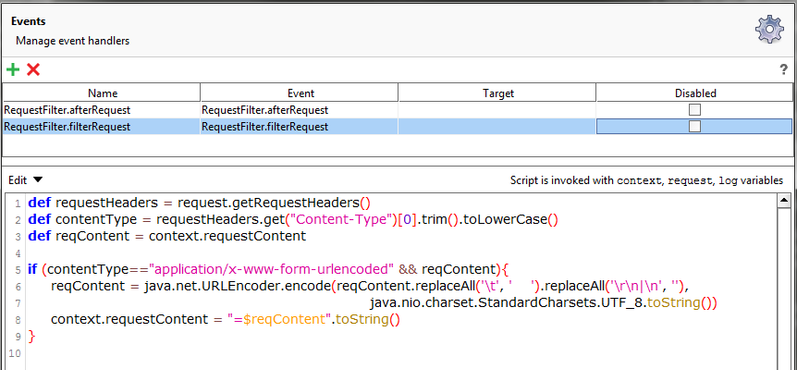Add a new event handler with green plus
The height and width of the screenshot is (370, 797).
13,70
